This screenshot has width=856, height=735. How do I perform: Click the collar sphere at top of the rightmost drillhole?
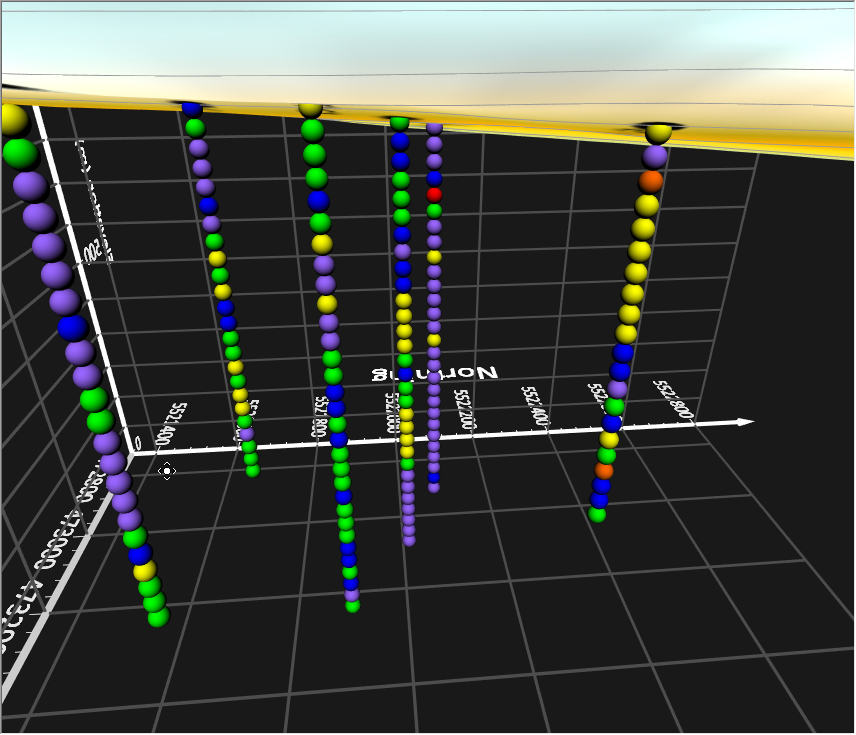click(x=655, y=130)
